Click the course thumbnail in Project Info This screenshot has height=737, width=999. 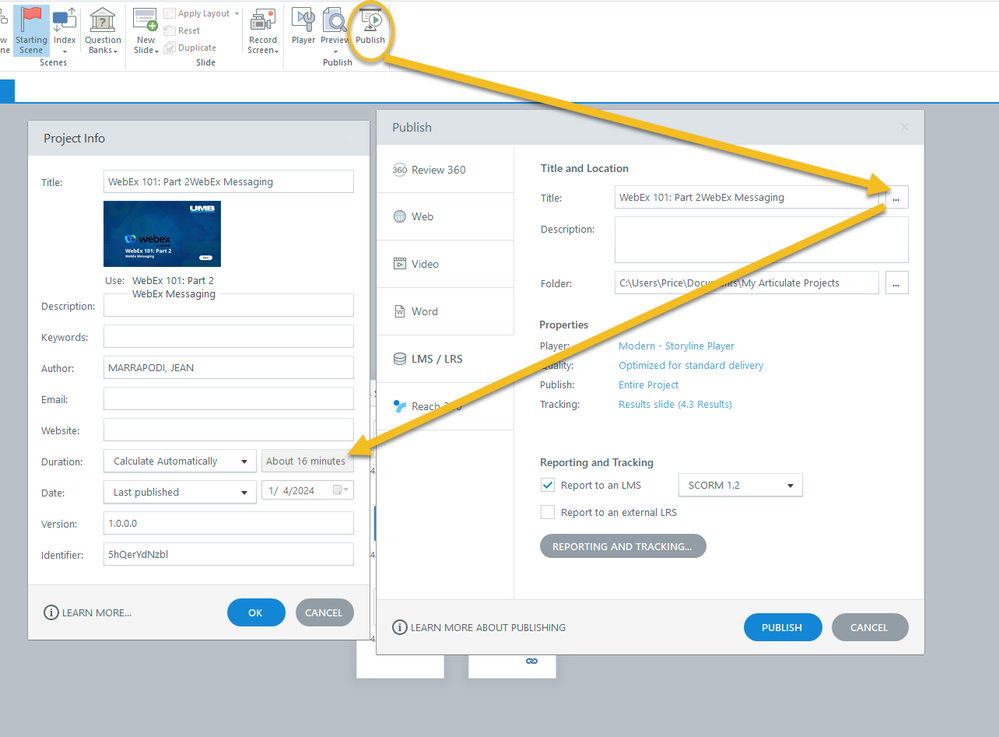click(162, 234)
